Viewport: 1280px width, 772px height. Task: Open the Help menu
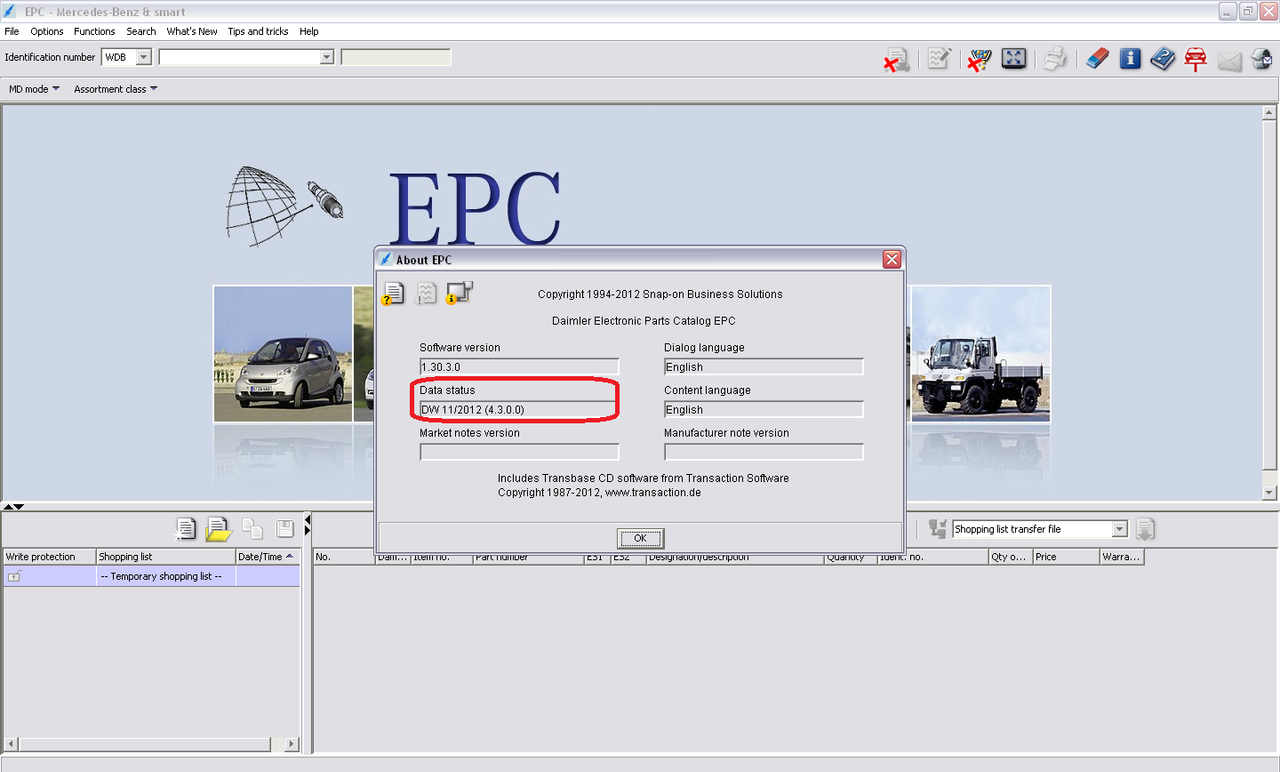309,31
